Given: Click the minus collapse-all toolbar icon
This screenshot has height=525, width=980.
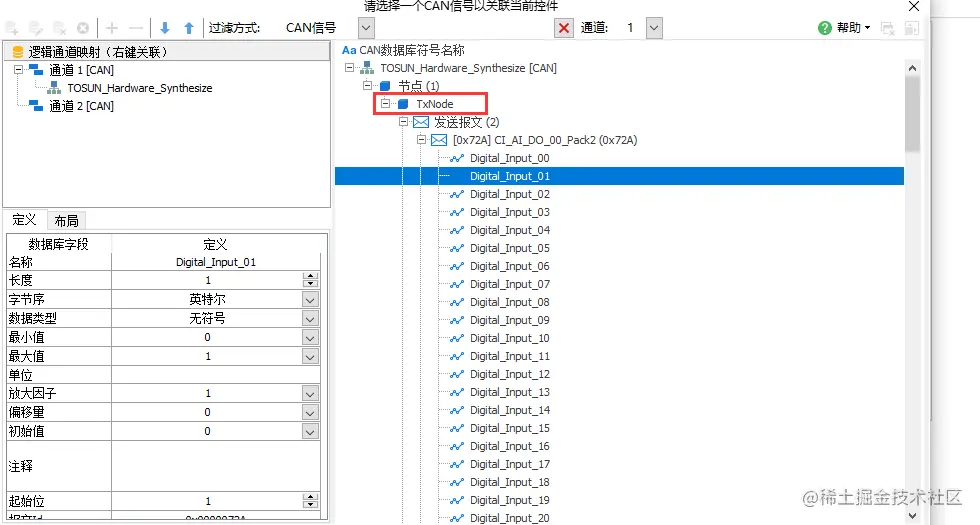Looking at the screenshot, I should pyautogui.click(x=136, y=28).
